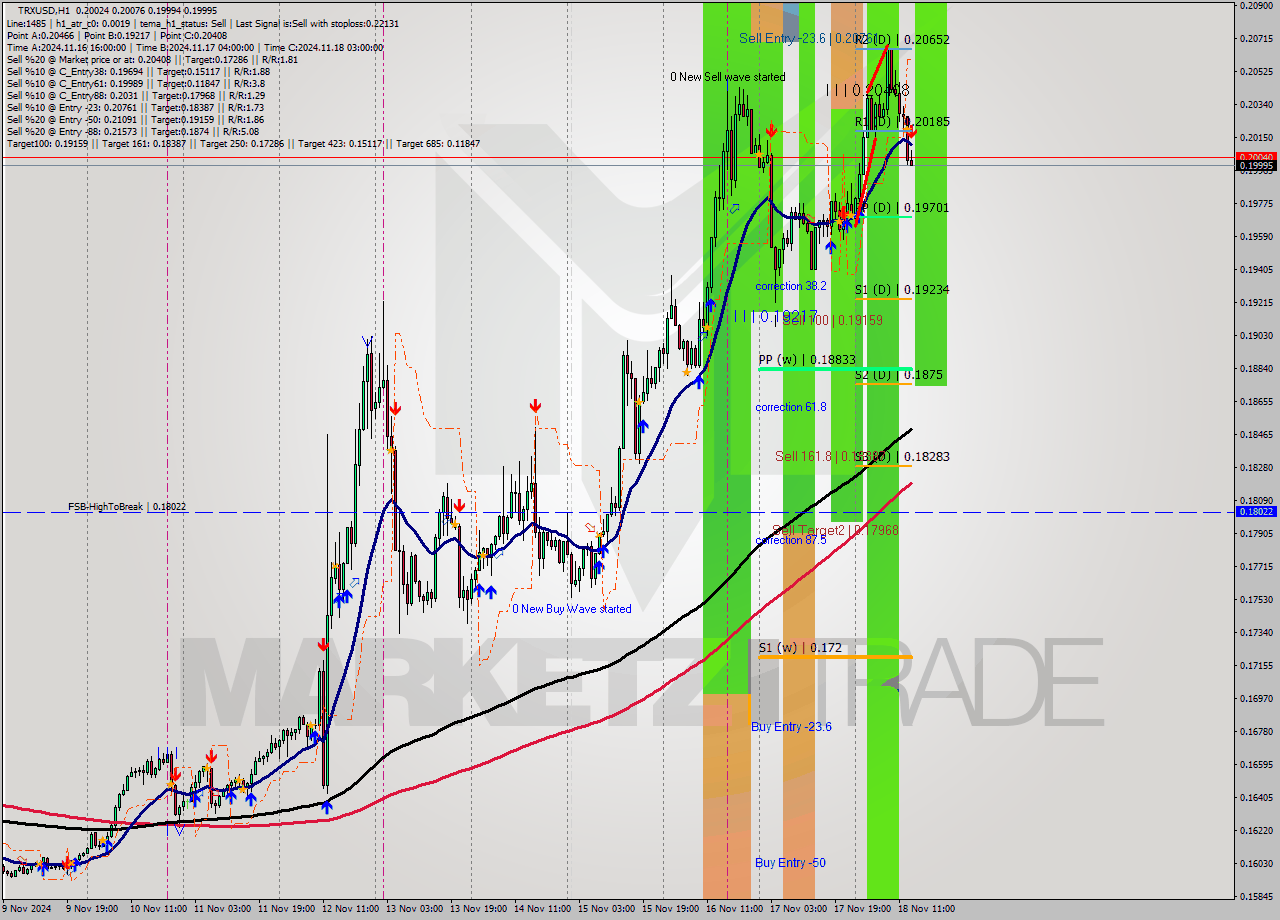1280x920 pixels.
Task: Click the 'Target100: 0.19159' targets line
Action: coord(243,144)
